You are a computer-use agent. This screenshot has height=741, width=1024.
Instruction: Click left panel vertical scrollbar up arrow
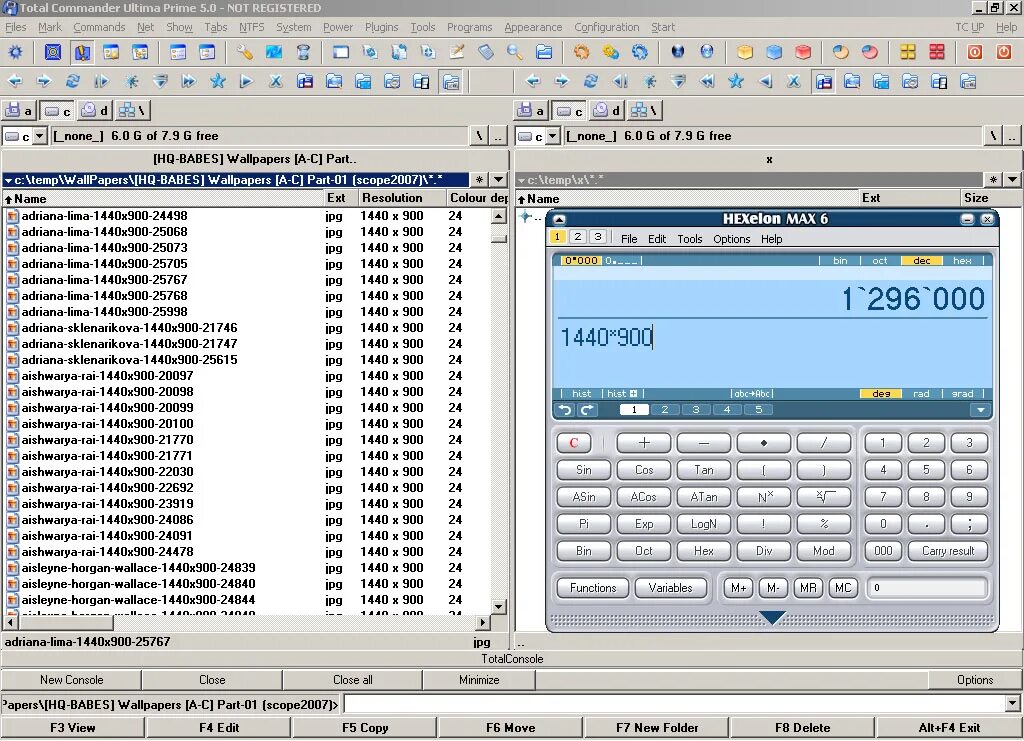[499, 216]
